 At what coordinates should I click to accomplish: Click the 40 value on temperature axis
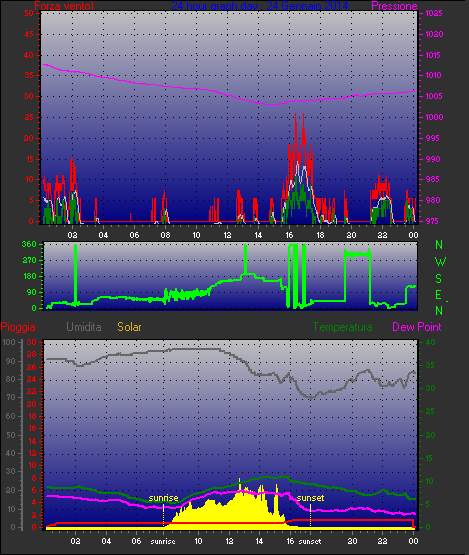[x=430, y=342]
